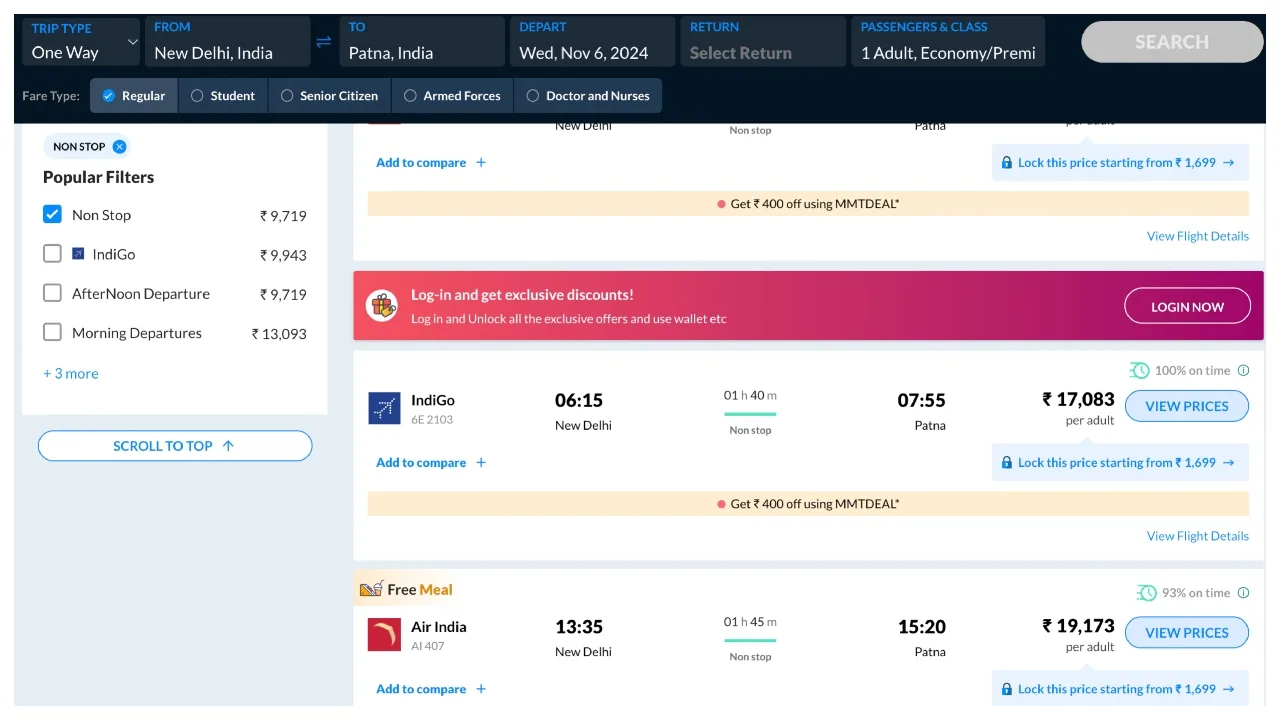This screenshot has width=1280, height=720.
Task: Click the IndiGo airline logo in flight row
Action: point(384,408)
